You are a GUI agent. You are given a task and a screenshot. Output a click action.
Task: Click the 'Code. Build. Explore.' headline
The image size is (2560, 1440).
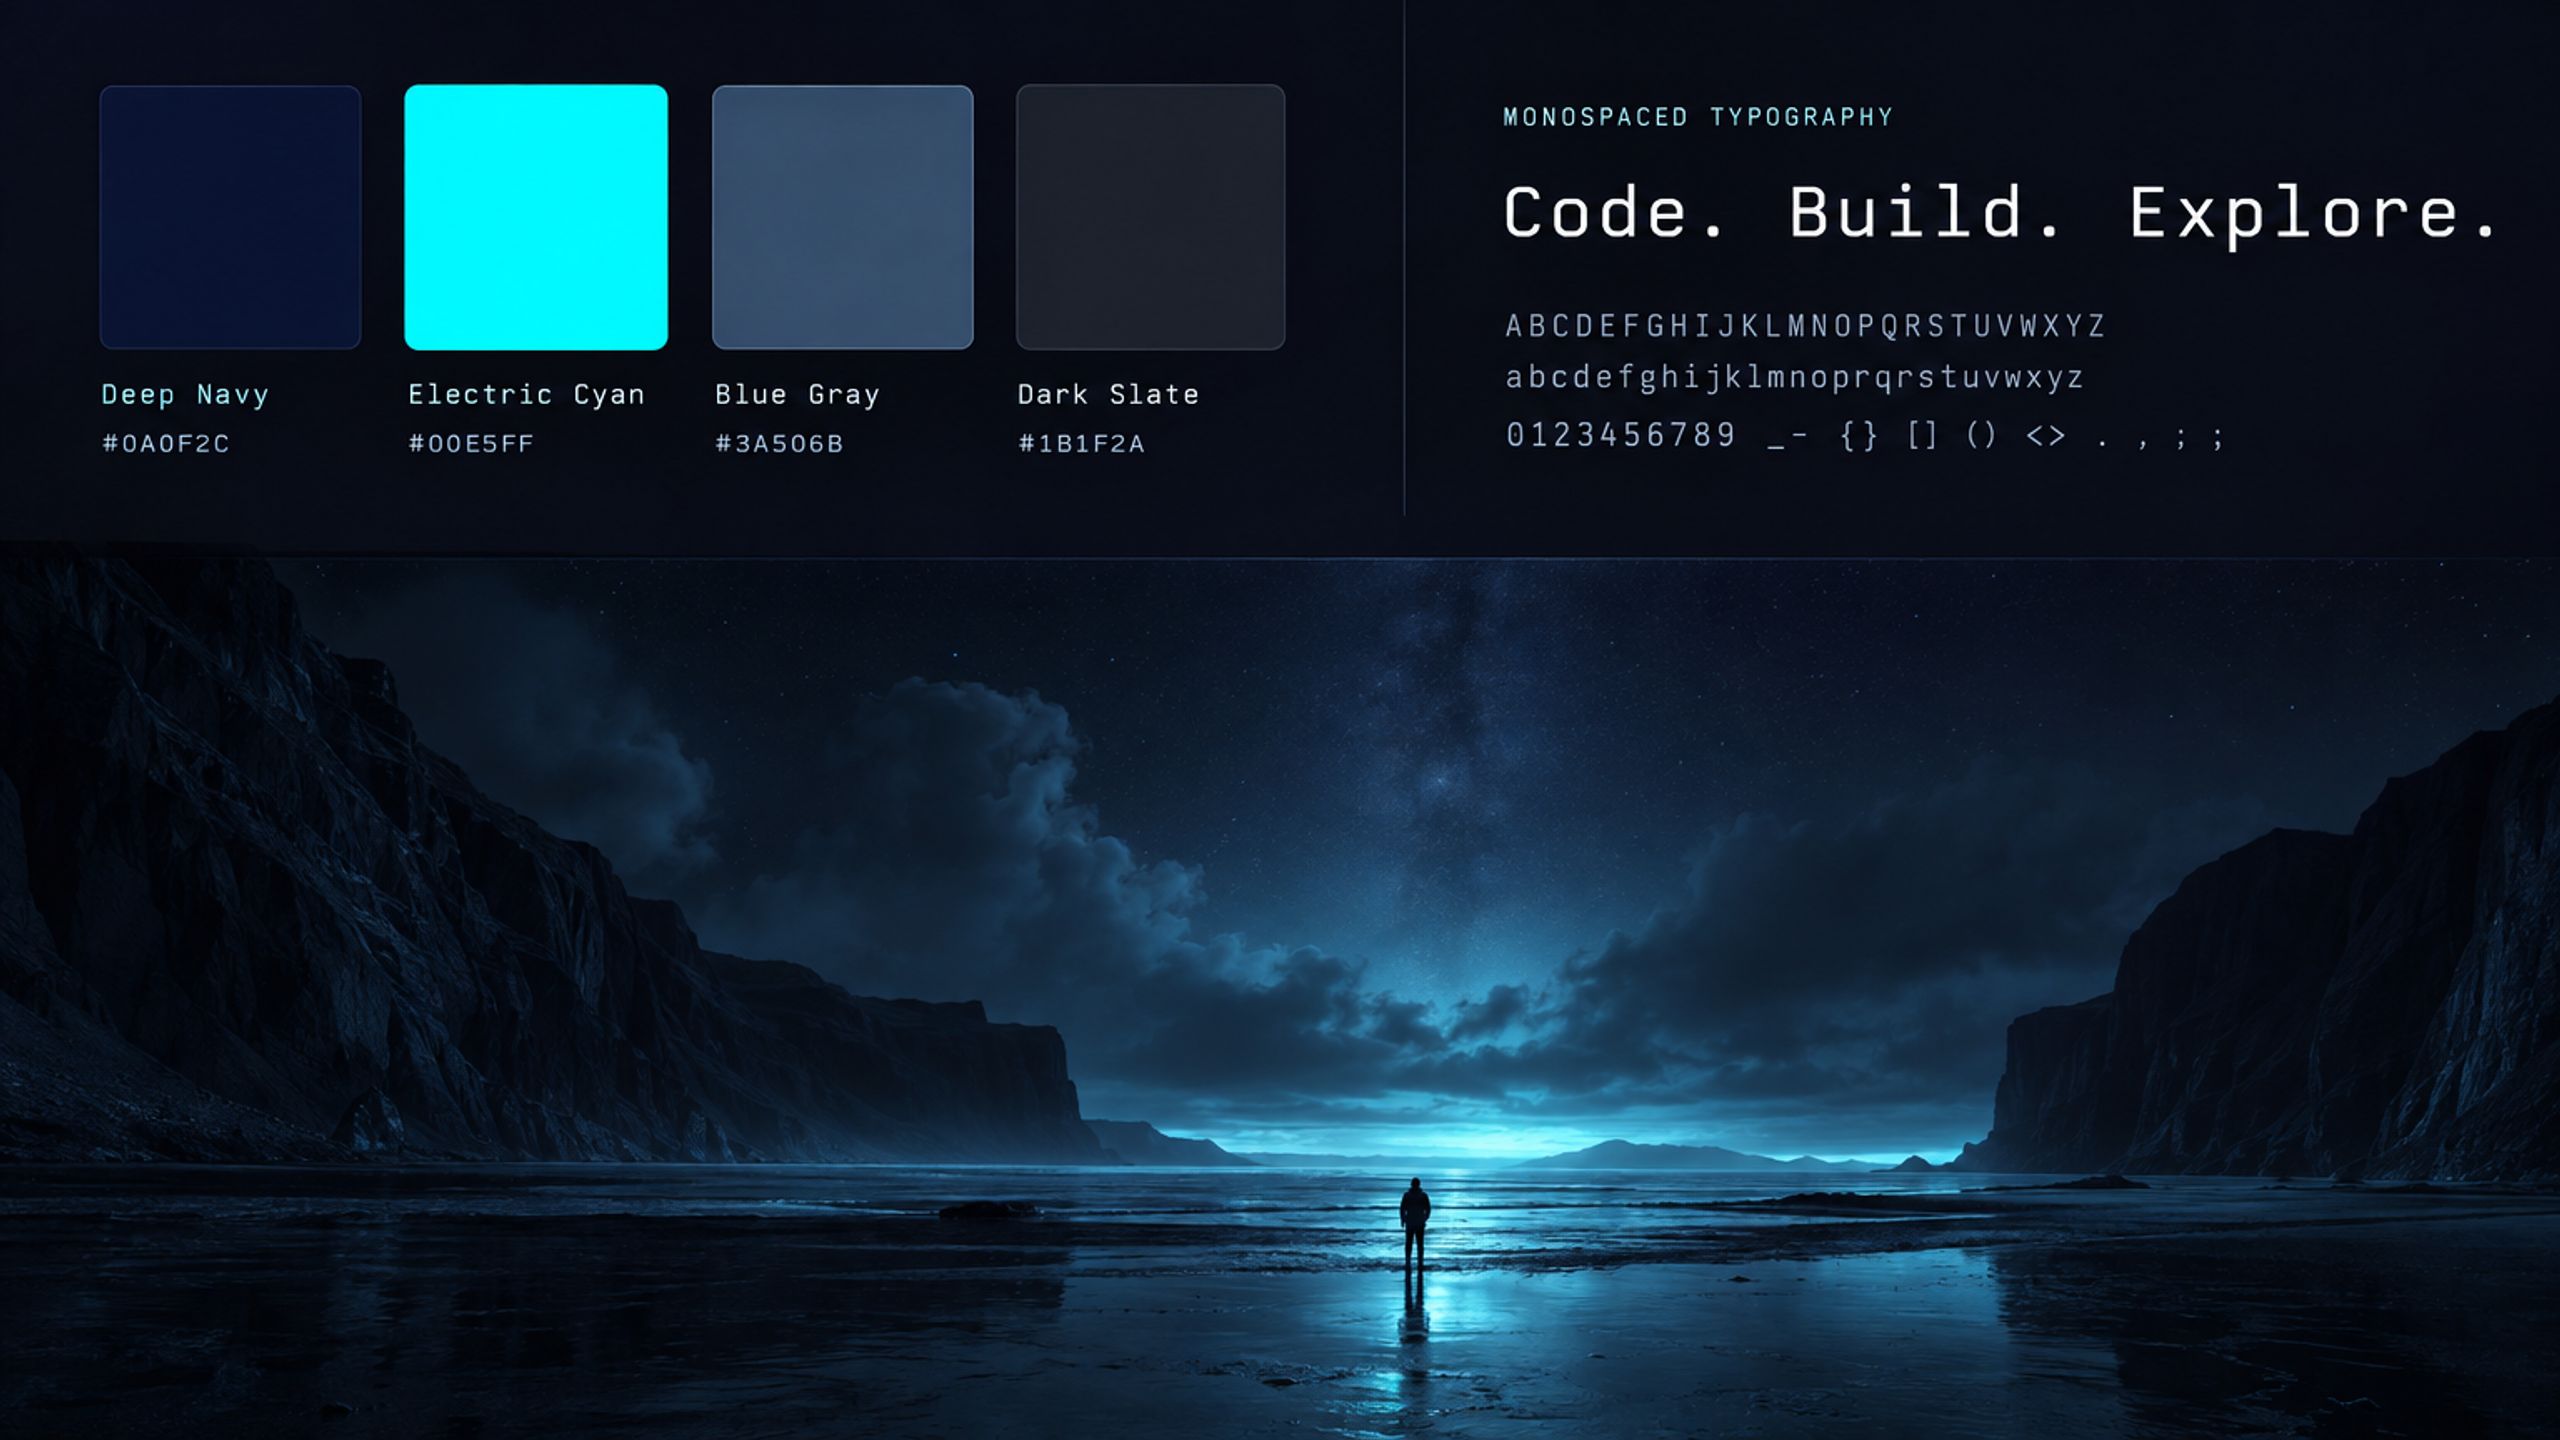(x=2001, y=214)
